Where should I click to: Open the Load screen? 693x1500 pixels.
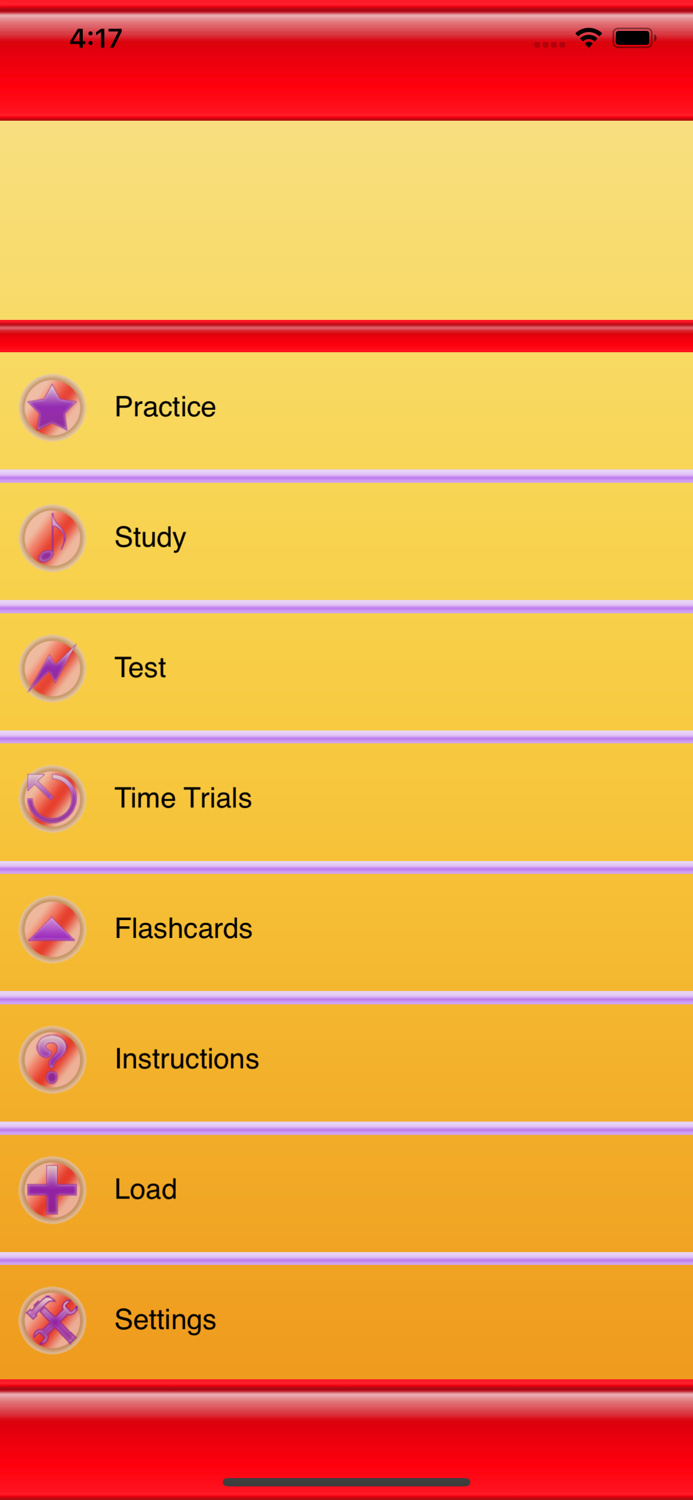point(146,1190)
